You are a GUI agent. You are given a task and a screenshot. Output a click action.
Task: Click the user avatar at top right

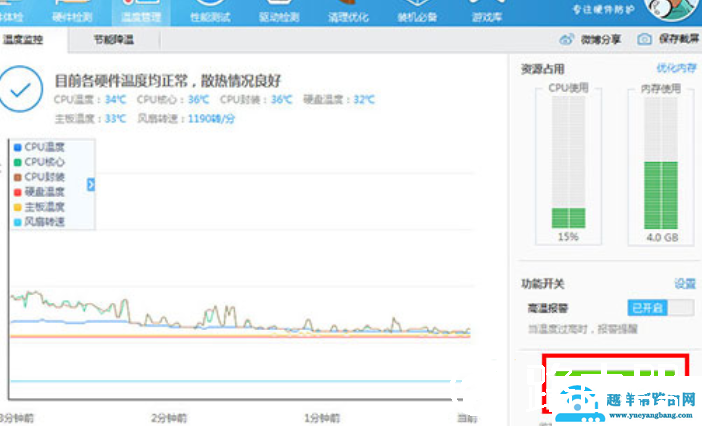click(x=670, y=10)
